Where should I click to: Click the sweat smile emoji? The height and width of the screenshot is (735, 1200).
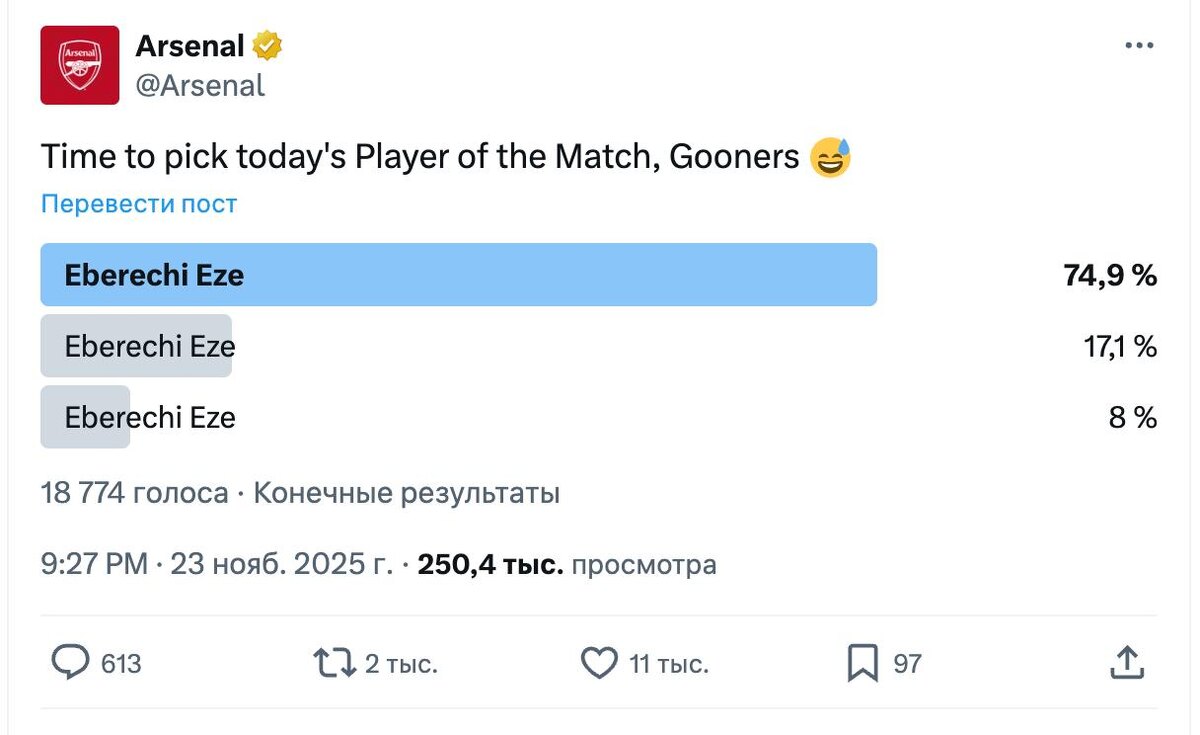830,158
